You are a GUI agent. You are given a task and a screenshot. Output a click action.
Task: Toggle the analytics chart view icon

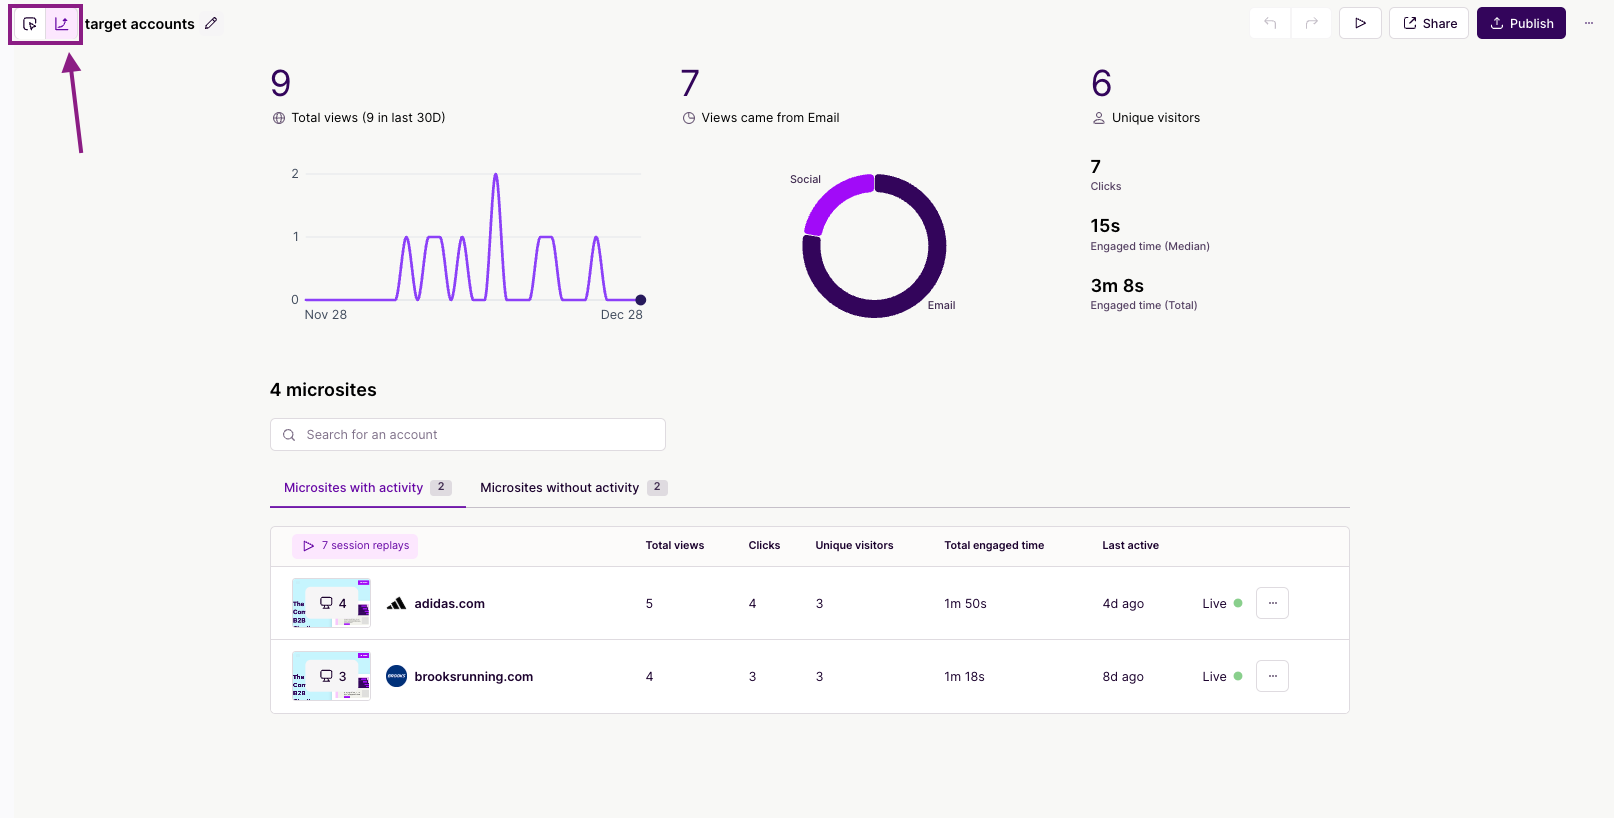62,24
